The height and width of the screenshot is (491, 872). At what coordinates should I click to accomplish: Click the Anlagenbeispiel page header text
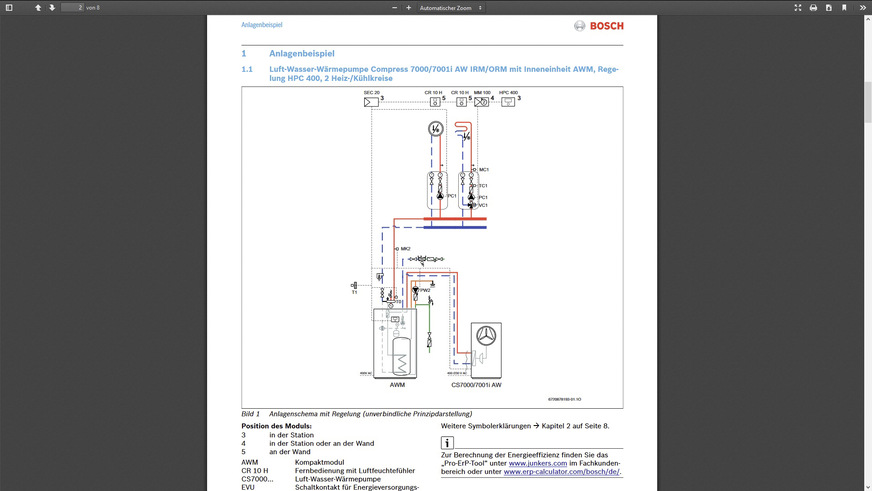(x=261, y=25)
